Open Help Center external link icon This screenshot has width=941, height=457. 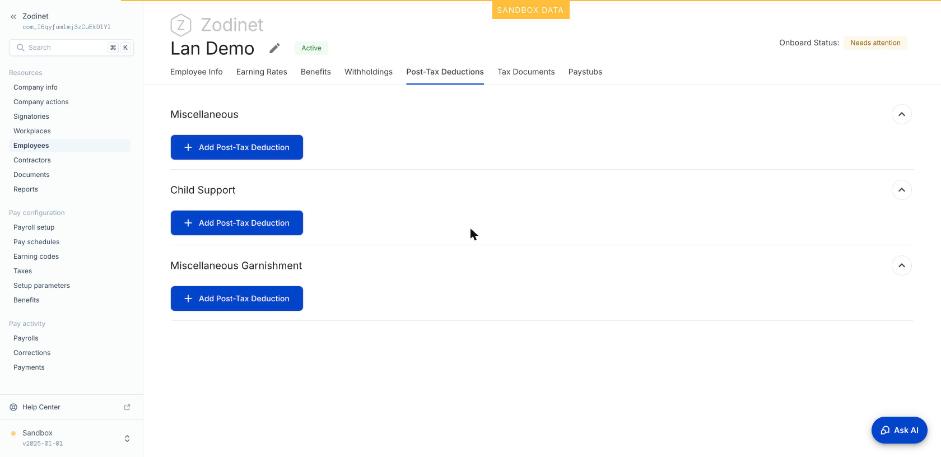point(127,407)
